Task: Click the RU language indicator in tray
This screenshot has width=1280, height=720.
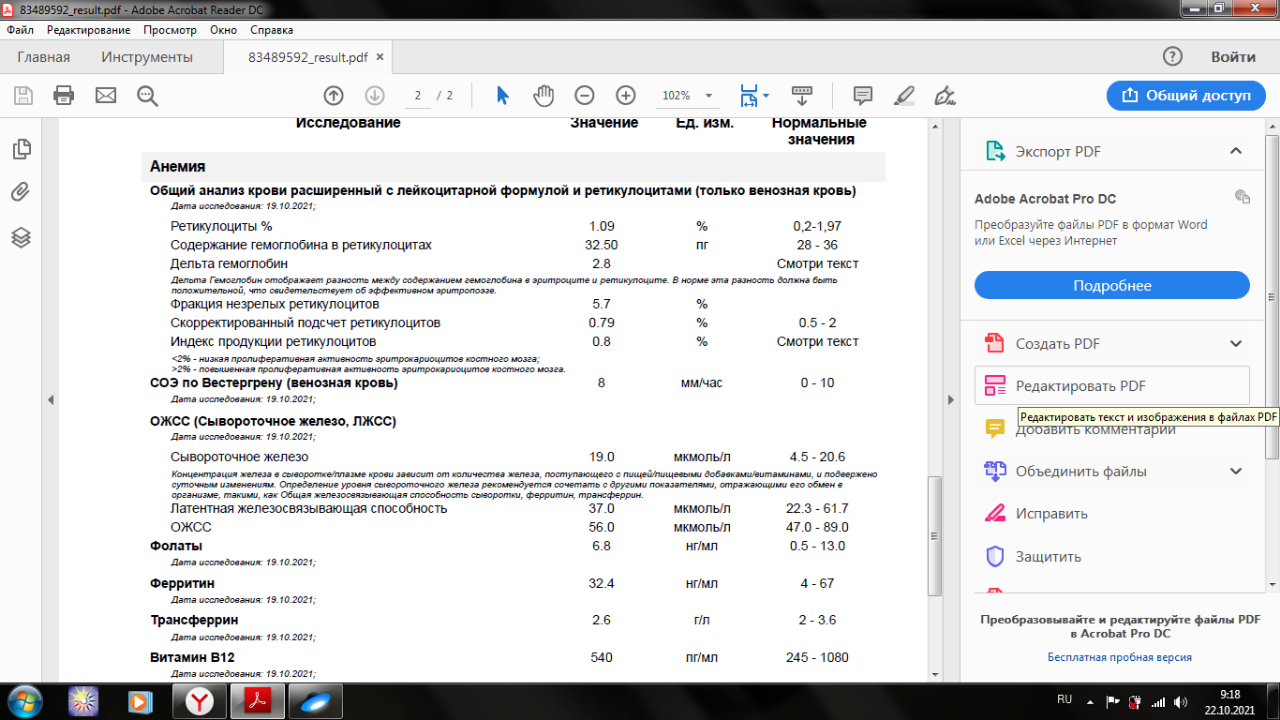Action: coord(1065,698)
